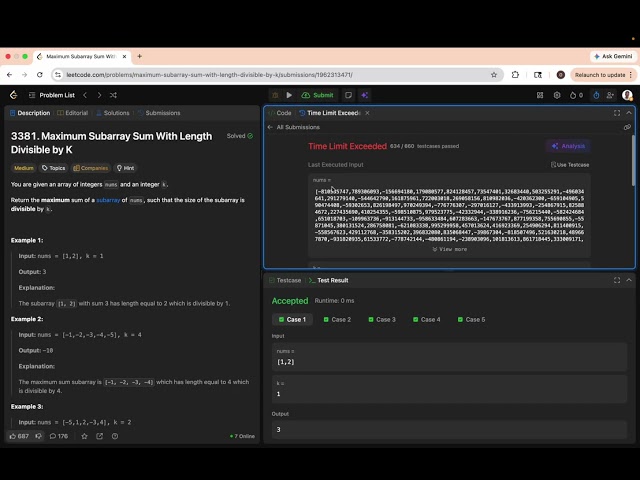The width and height of the screenshot is (640, 480).
Task: Select the Time Limit Exceeded tab
Action: click(x=330, y=113)
